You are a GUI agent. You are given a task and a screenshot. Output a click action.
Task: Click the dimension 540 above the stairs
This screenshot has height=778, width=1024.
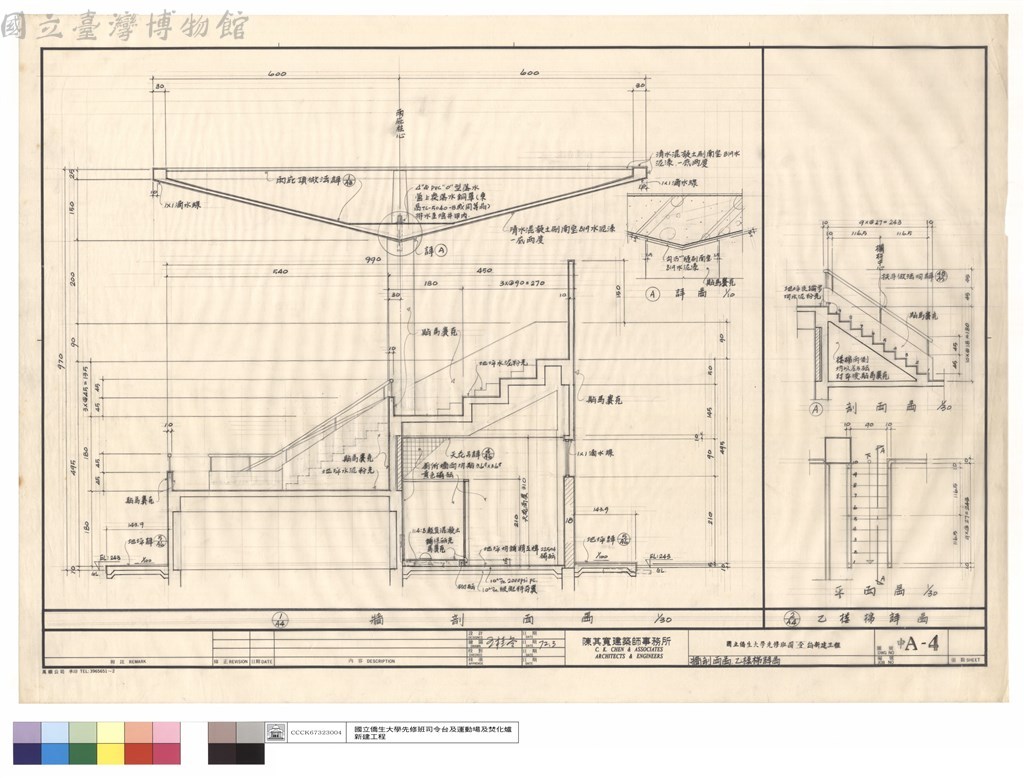278,270
